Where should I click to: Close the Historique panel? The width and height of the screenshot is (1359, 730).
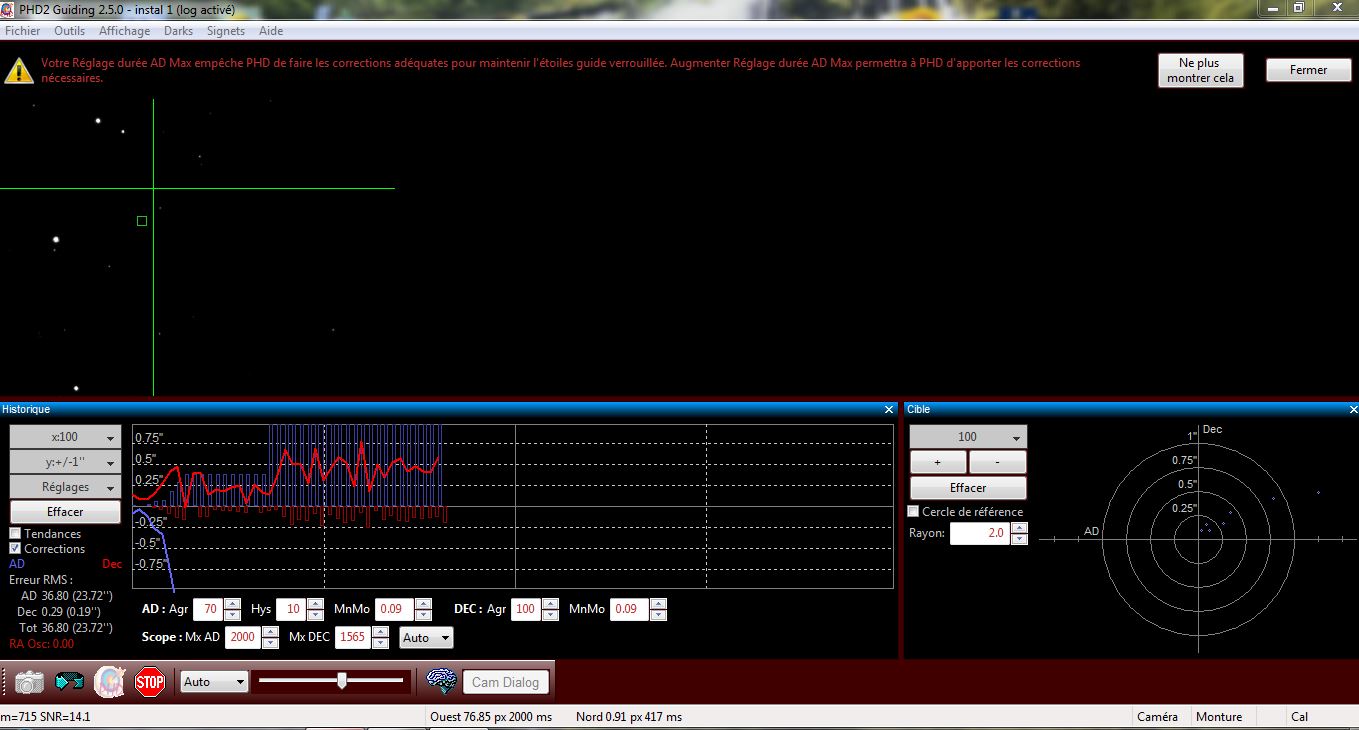pyautogui.click(x=889, y=409)
